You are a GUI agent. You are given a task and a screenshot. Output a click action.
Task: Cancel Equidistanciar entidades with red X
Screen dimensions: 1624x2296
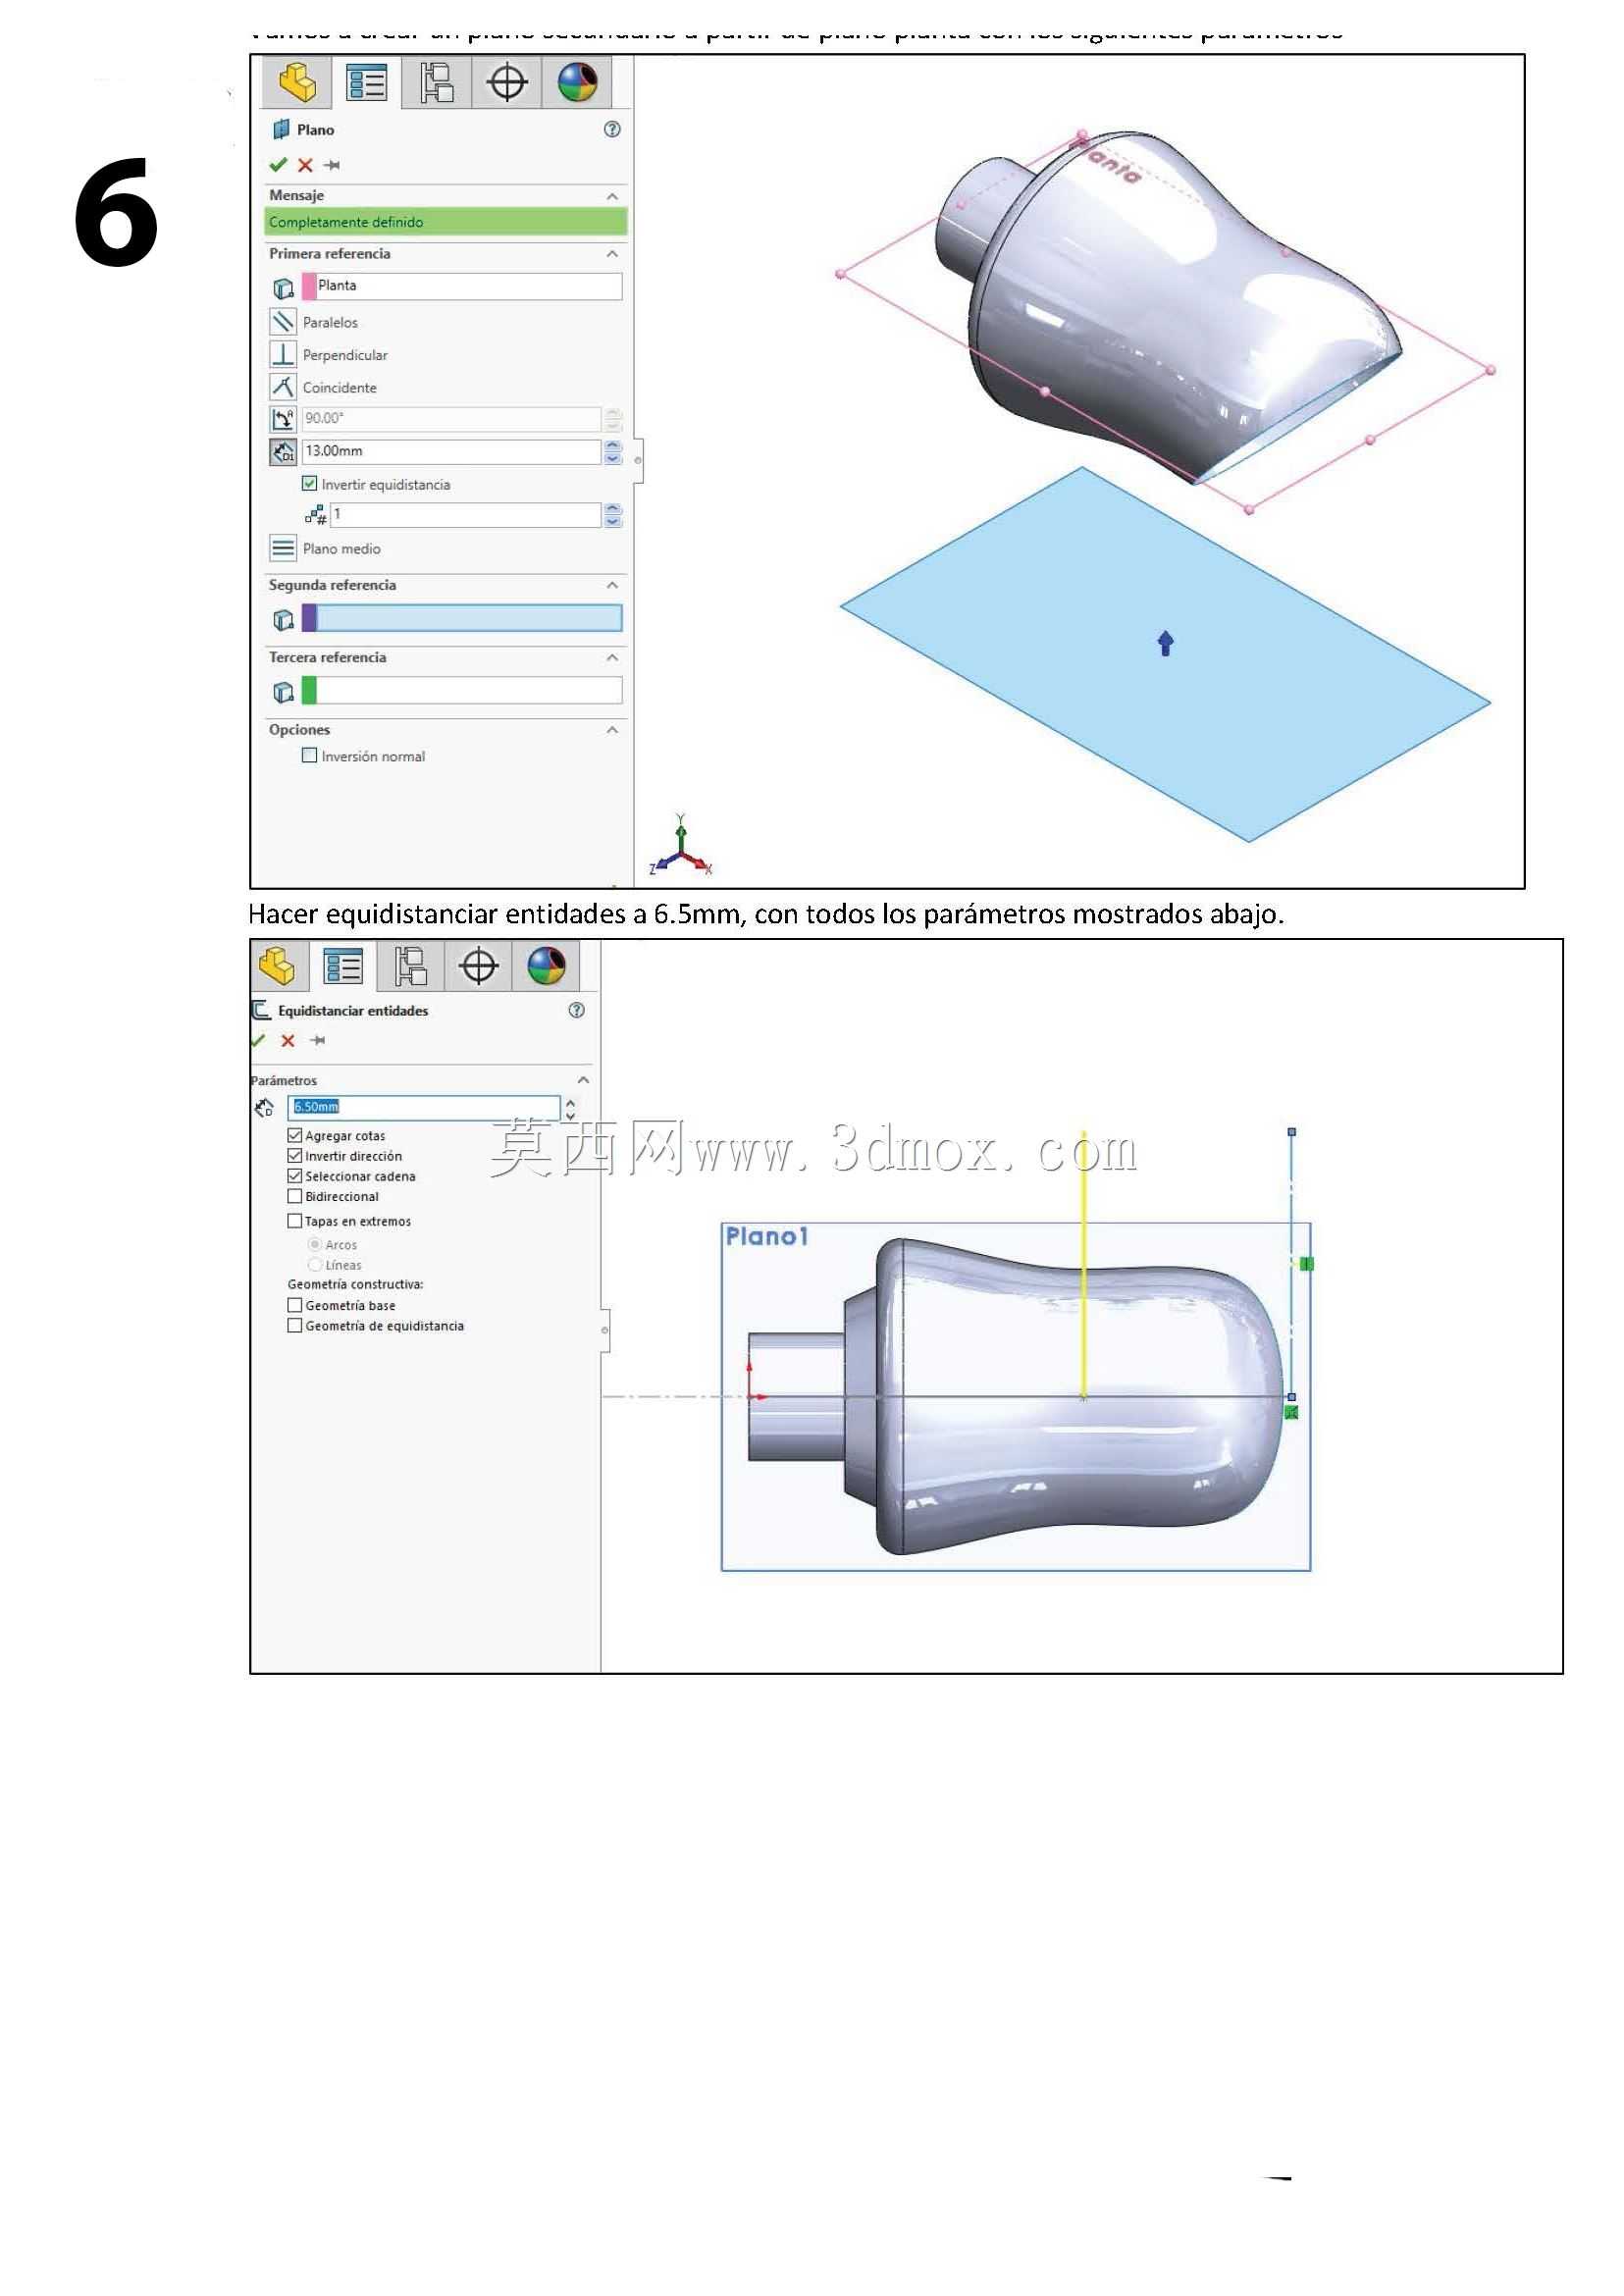[288, 1041]
